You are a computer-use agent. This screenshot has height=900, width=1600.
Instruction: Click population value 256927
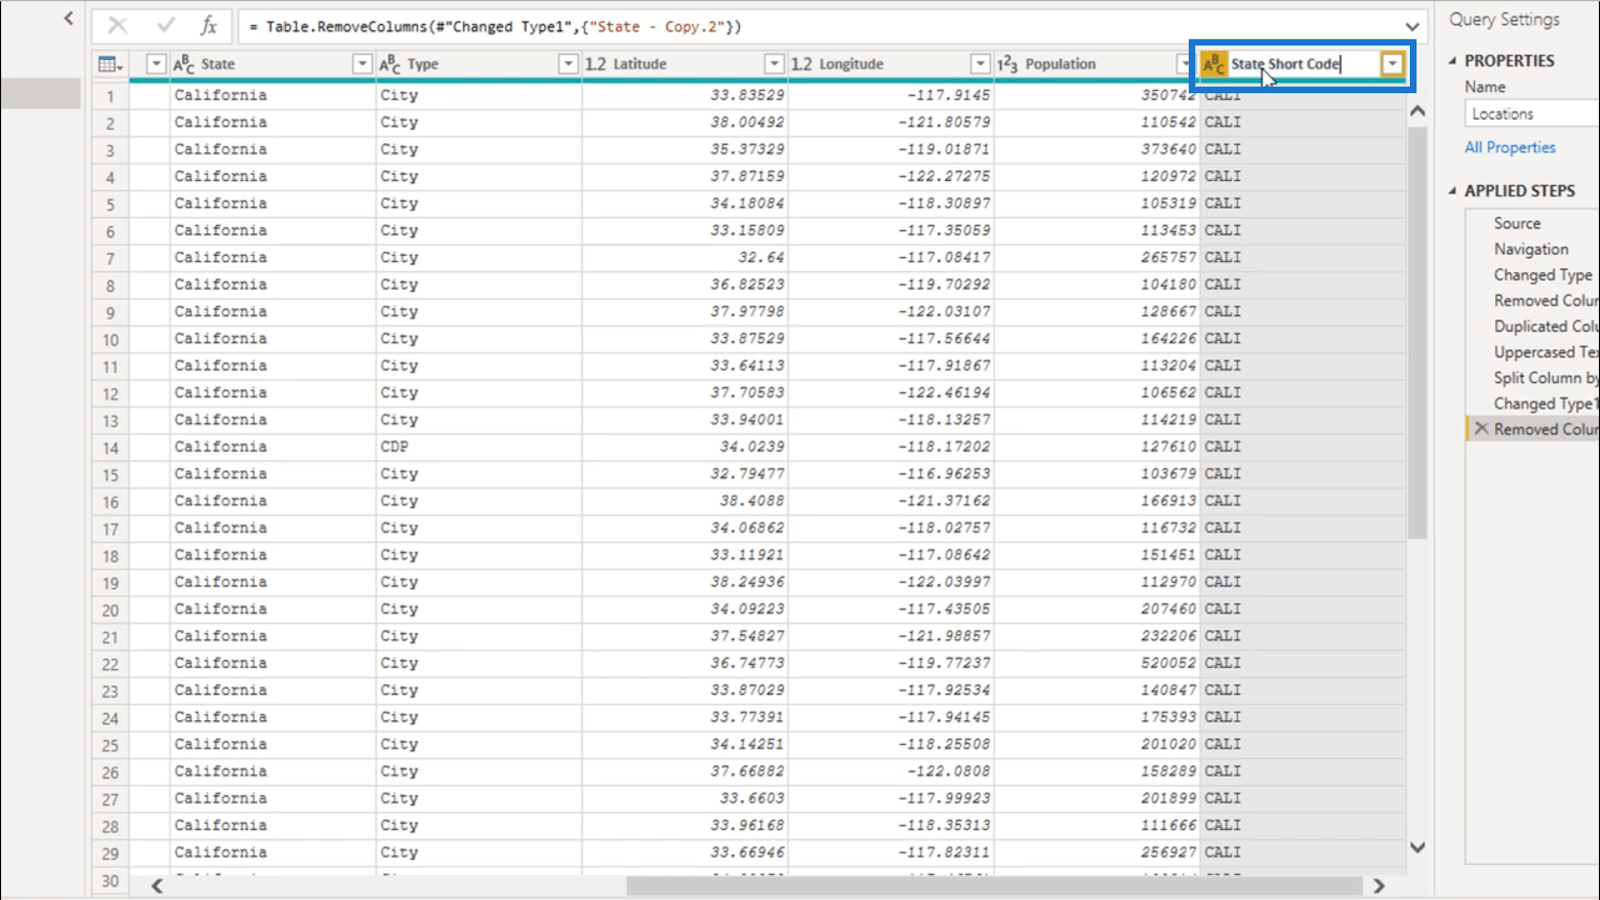tap(1168, 852)
